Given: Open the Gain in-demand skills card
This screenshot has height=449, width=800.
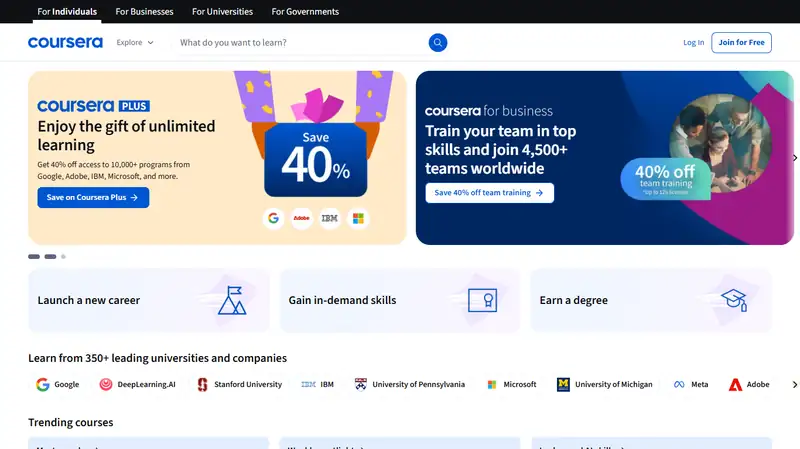Looking at the screenshot, I should click(x=399, y=301).
